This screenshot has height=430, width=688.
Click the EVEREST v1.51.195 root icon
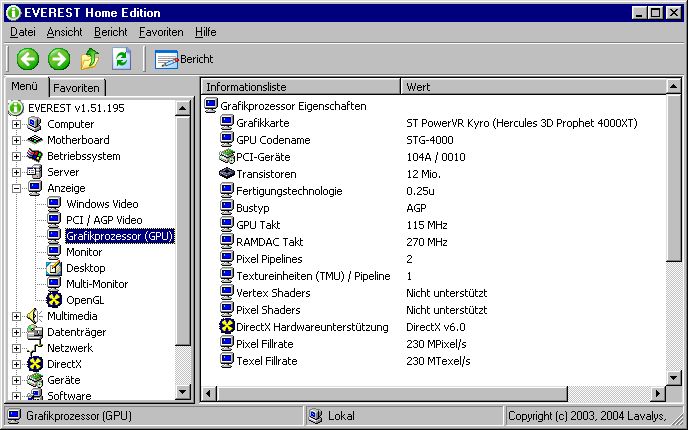[x=15, y=108]
